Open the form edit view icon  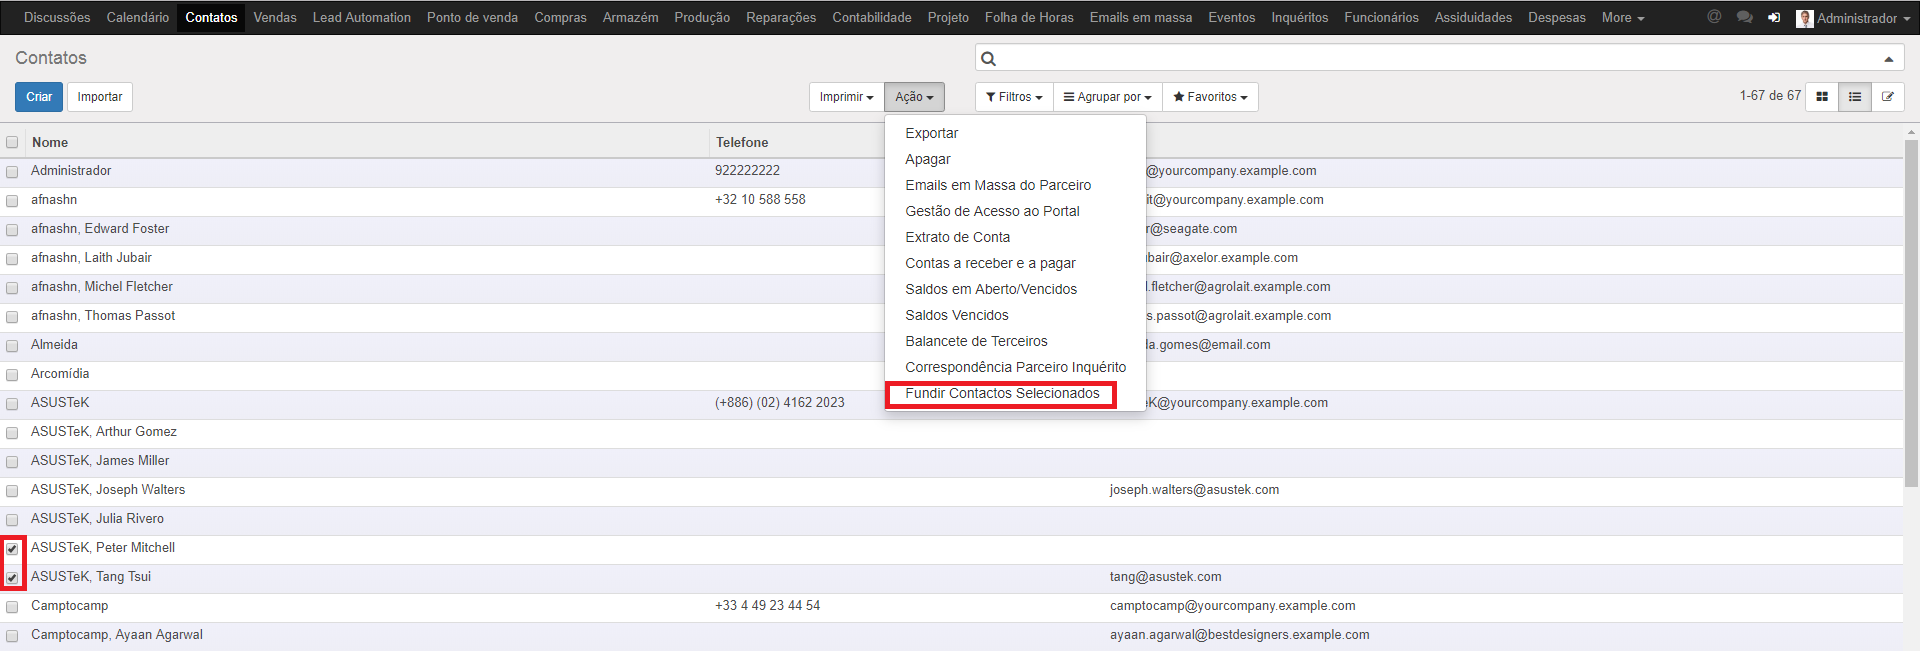pos(1888,97)
